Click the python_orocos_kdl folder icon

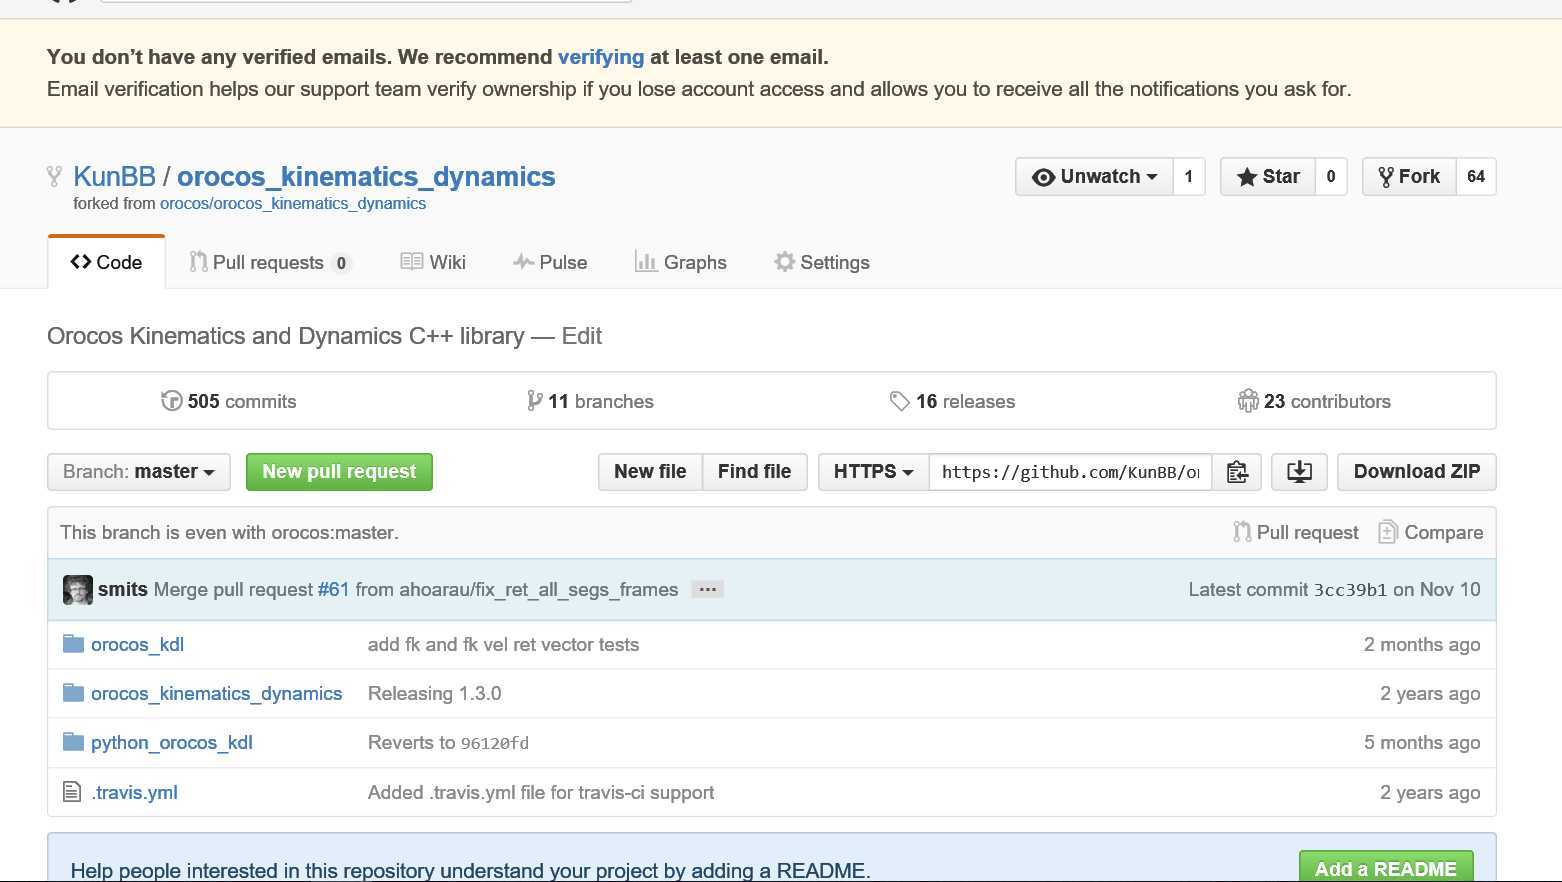click(x=73, y=742)
